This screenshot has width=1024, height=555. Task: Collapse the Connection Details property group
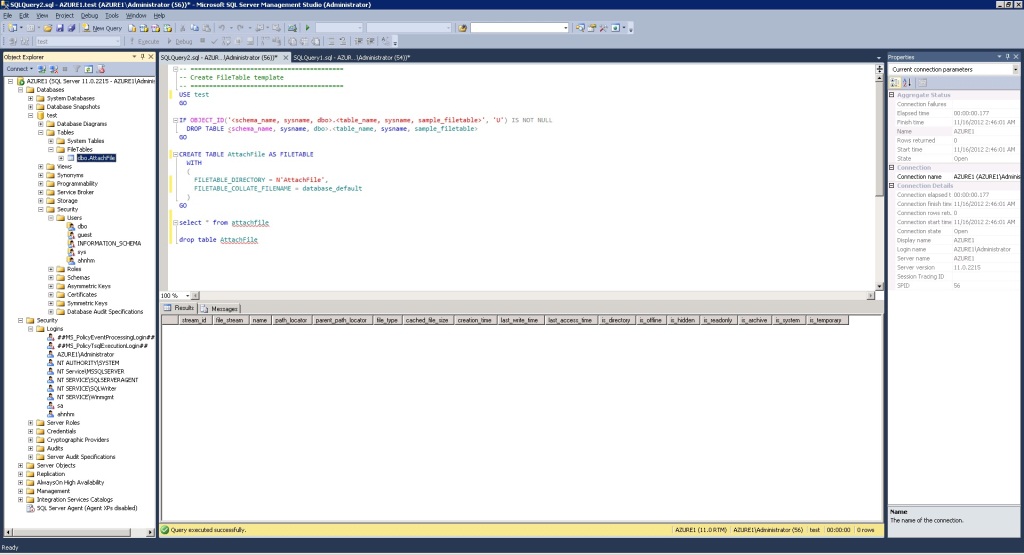coord(892,185)
